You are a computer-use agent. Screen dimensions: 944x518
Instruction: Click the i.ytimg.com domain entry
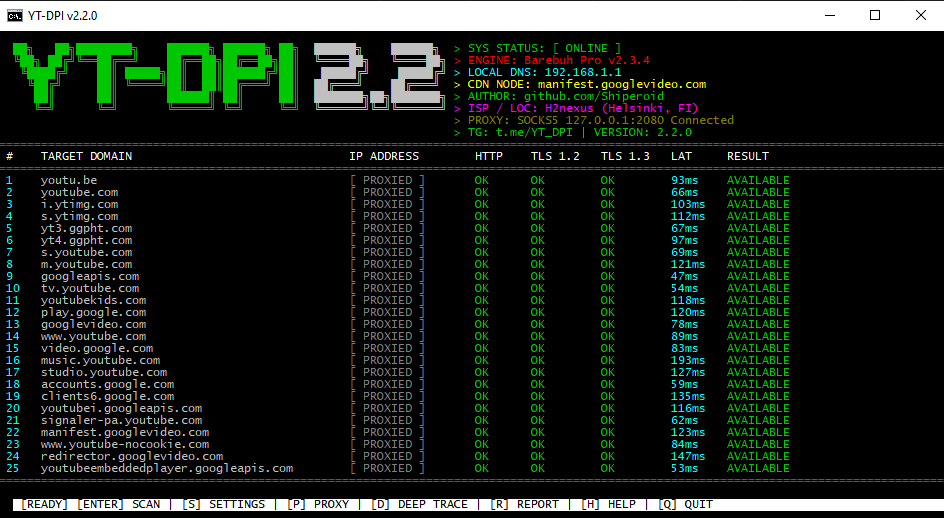coord(79,204)
